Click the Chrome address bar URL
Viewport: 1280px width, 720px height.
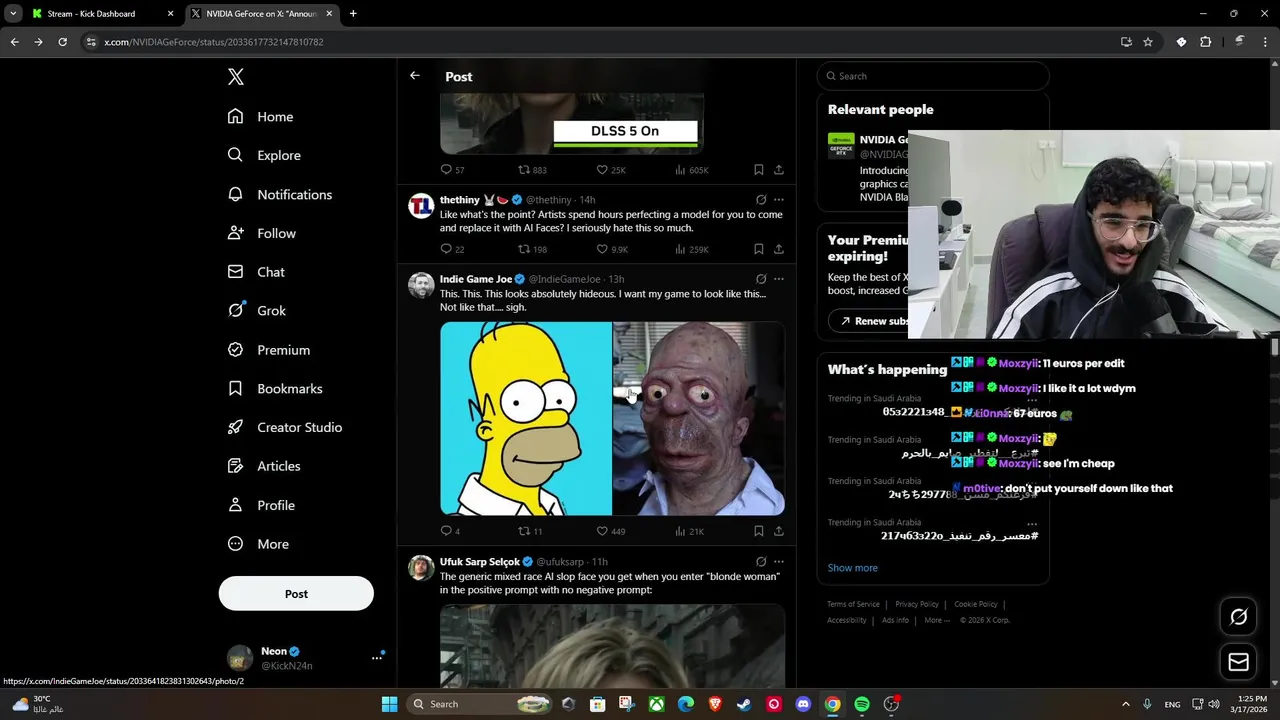click(214, 42)
